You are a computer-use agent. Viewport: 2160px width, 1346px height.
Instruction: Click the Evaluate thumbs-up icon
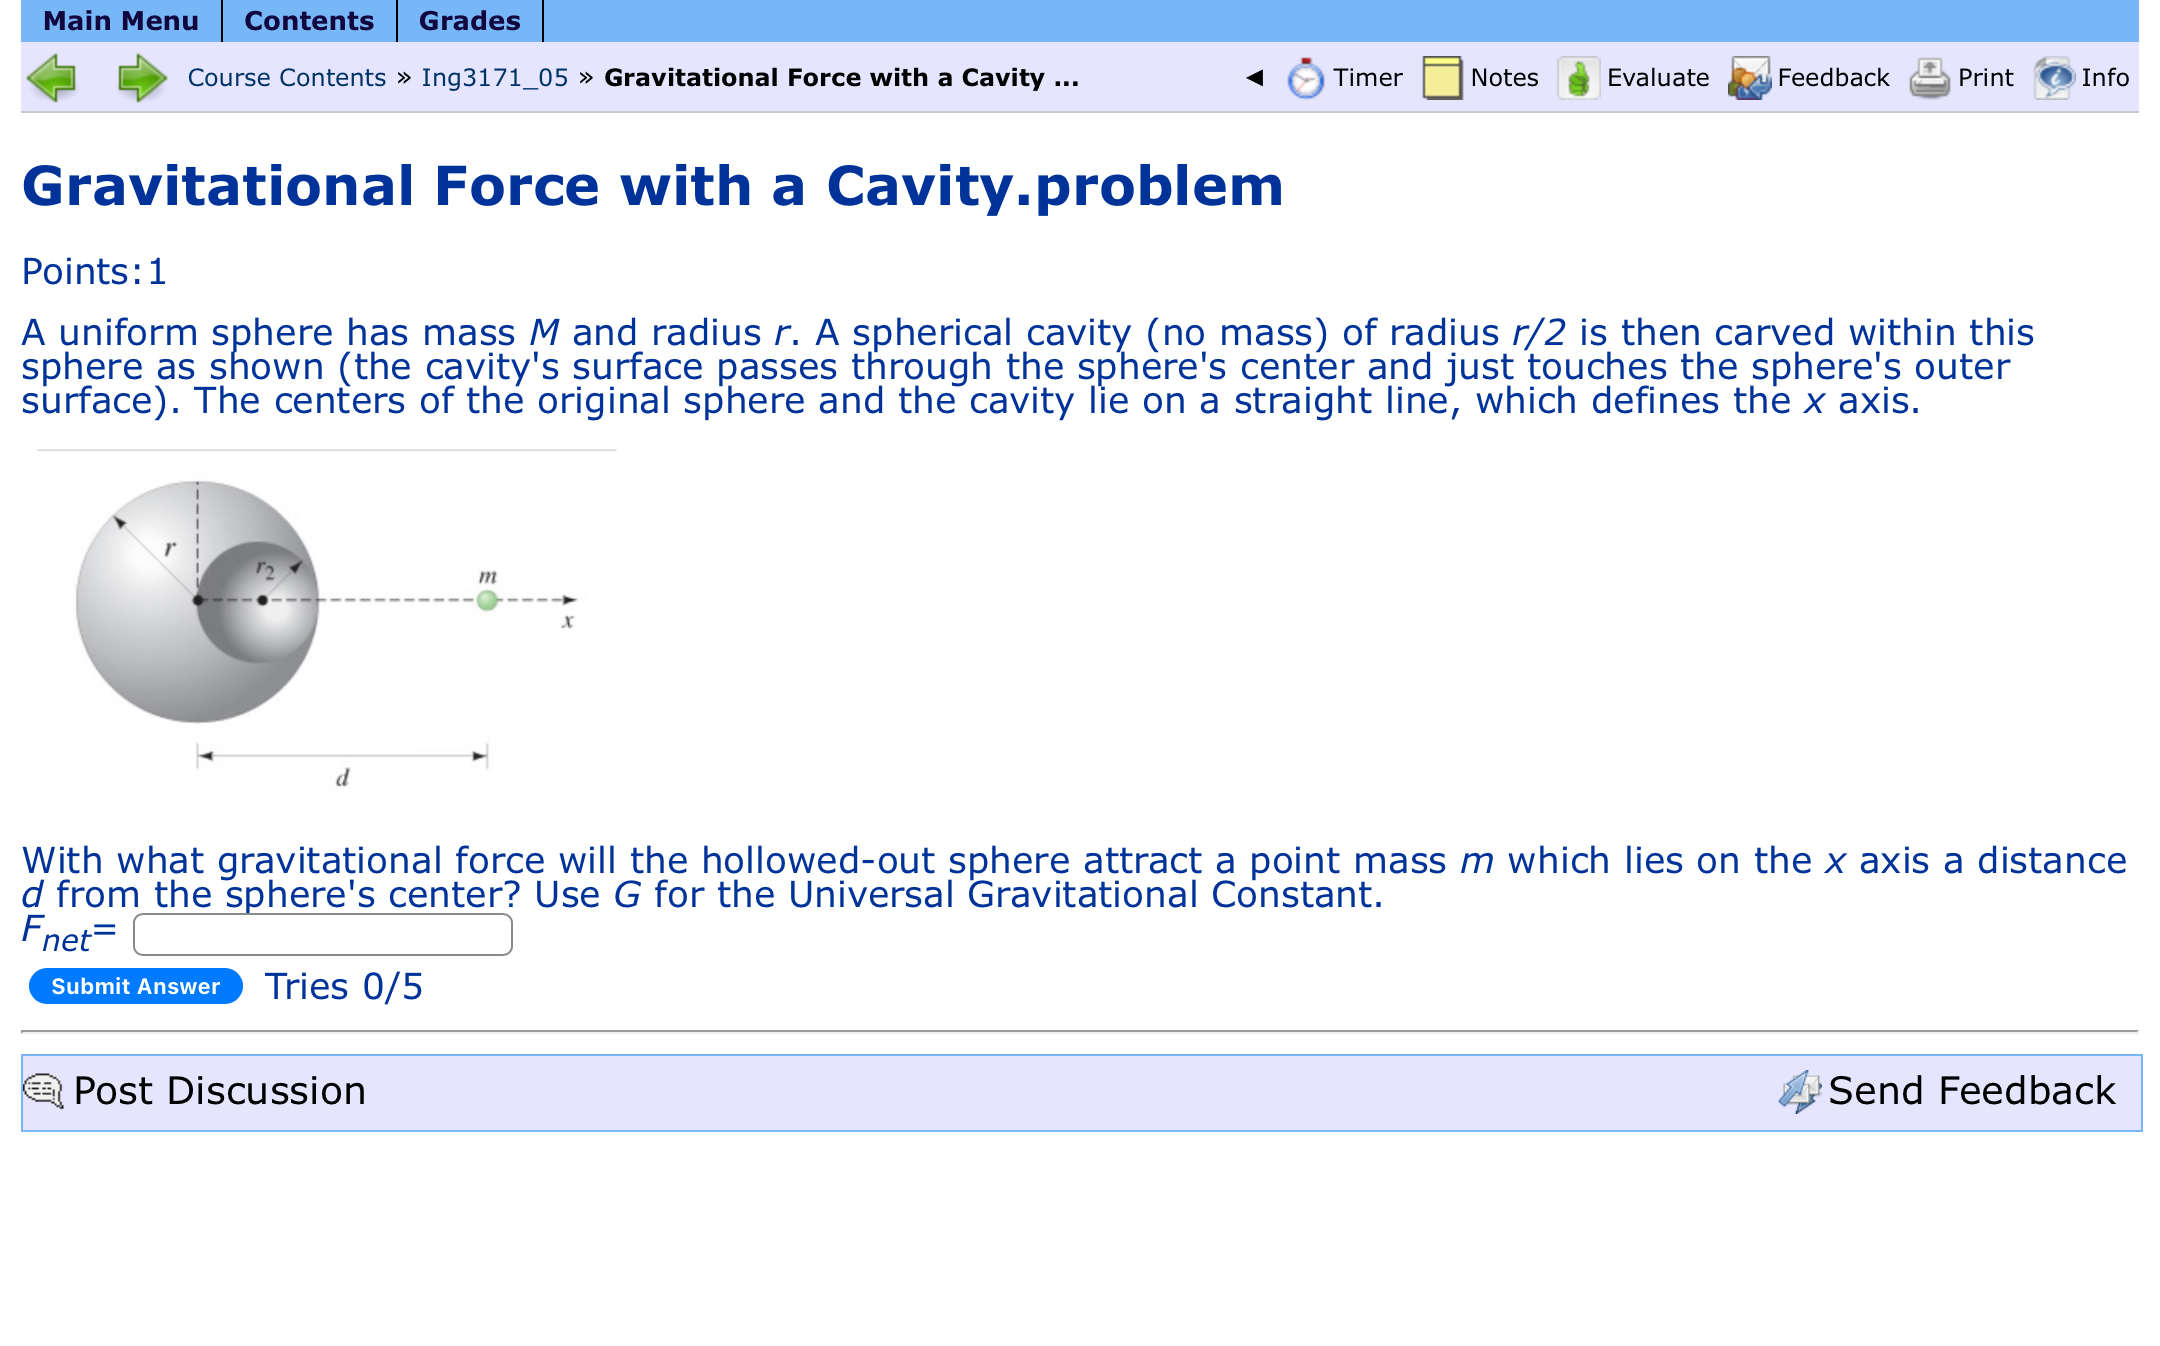(1578, 78)
